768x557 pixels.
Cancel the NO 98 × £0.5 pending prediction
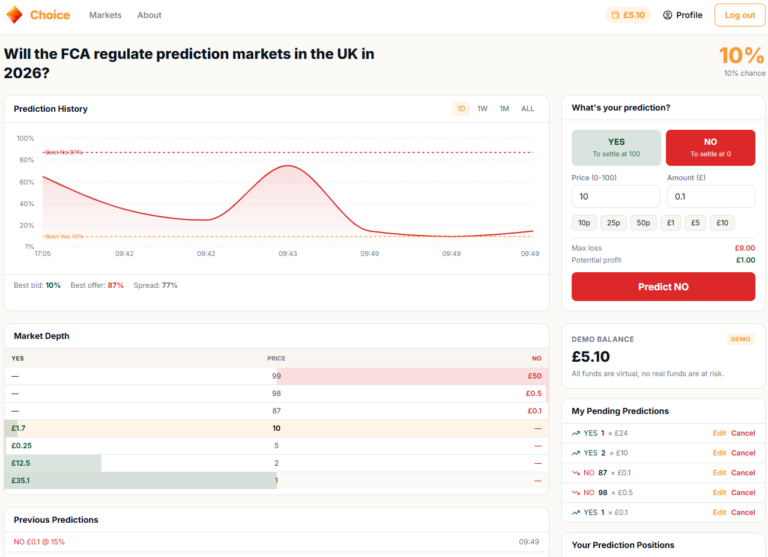click(743, 493)
